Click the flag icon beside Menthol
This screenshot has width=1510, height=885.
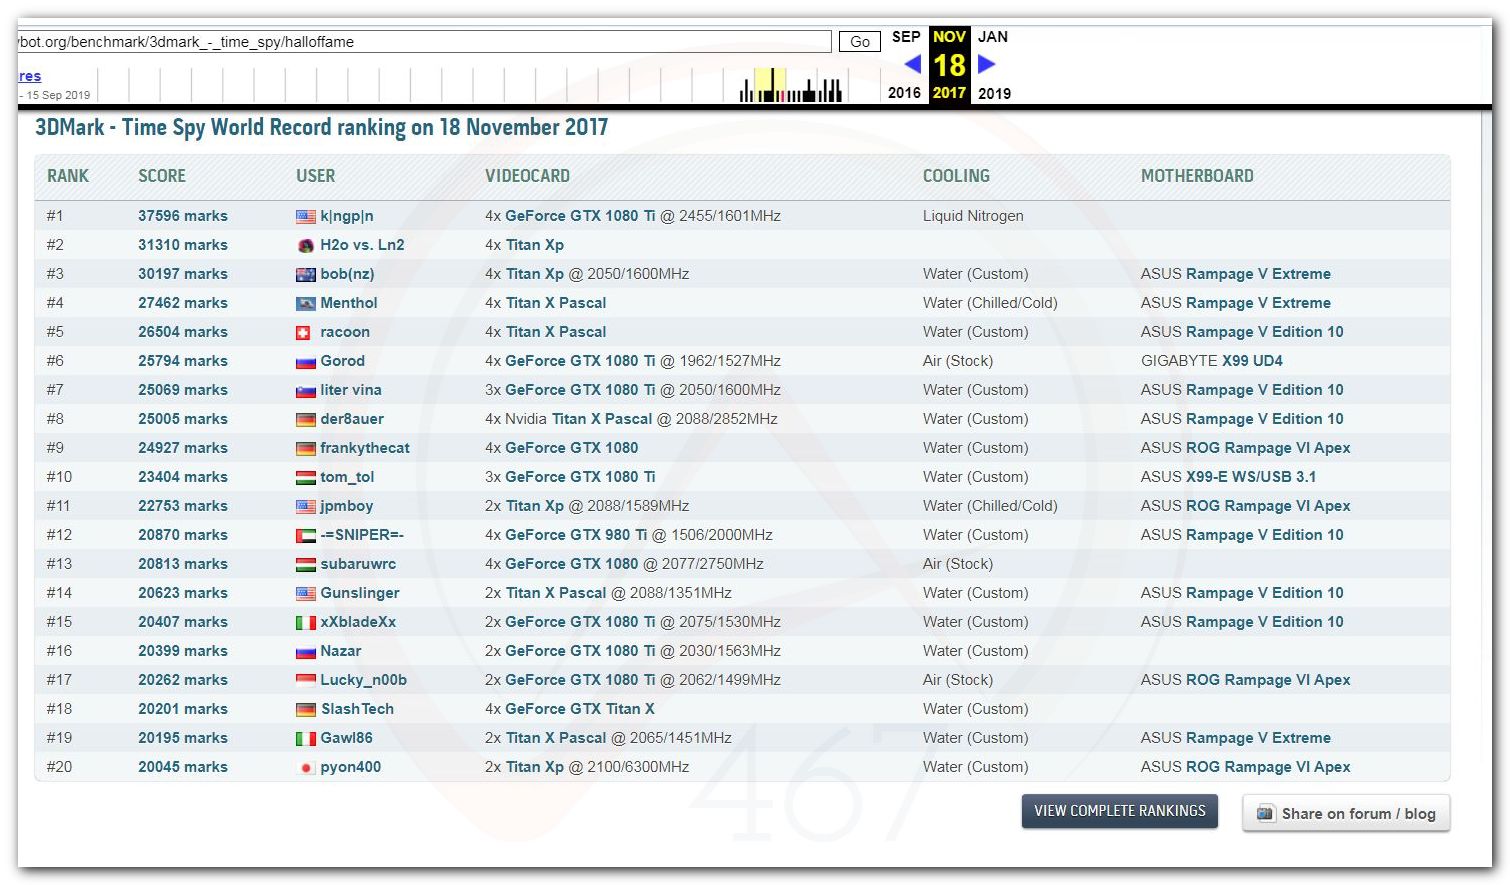coord(306,303)
